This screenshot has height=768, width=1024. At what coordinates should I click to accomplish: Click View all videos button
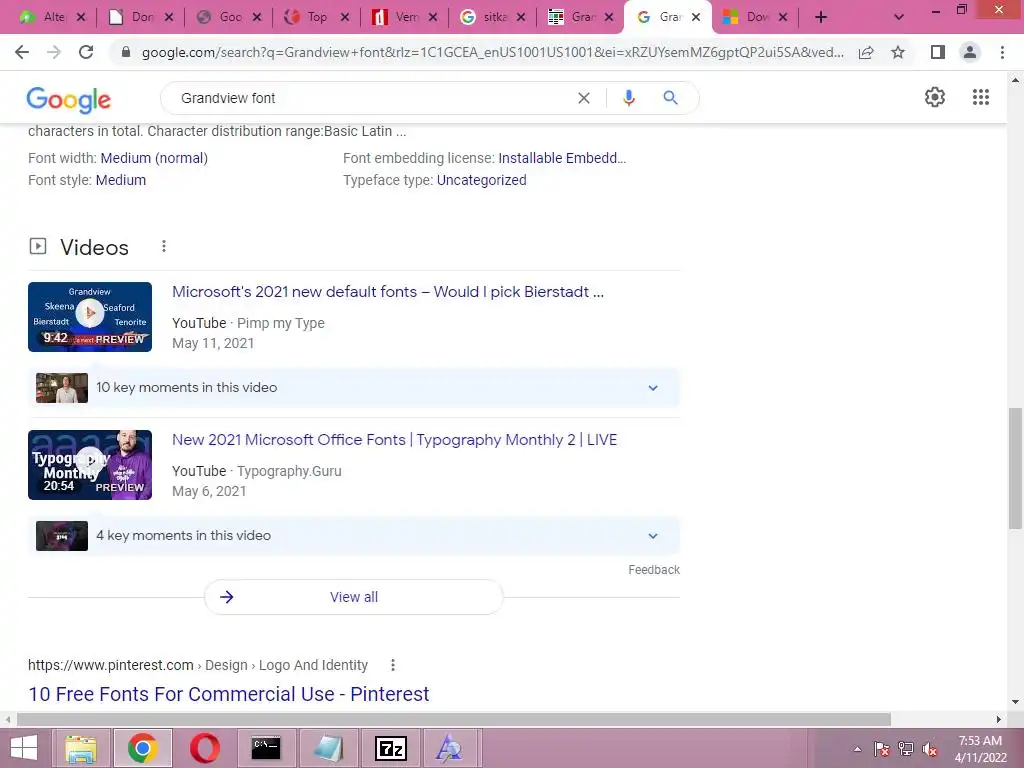coord(354,597)
